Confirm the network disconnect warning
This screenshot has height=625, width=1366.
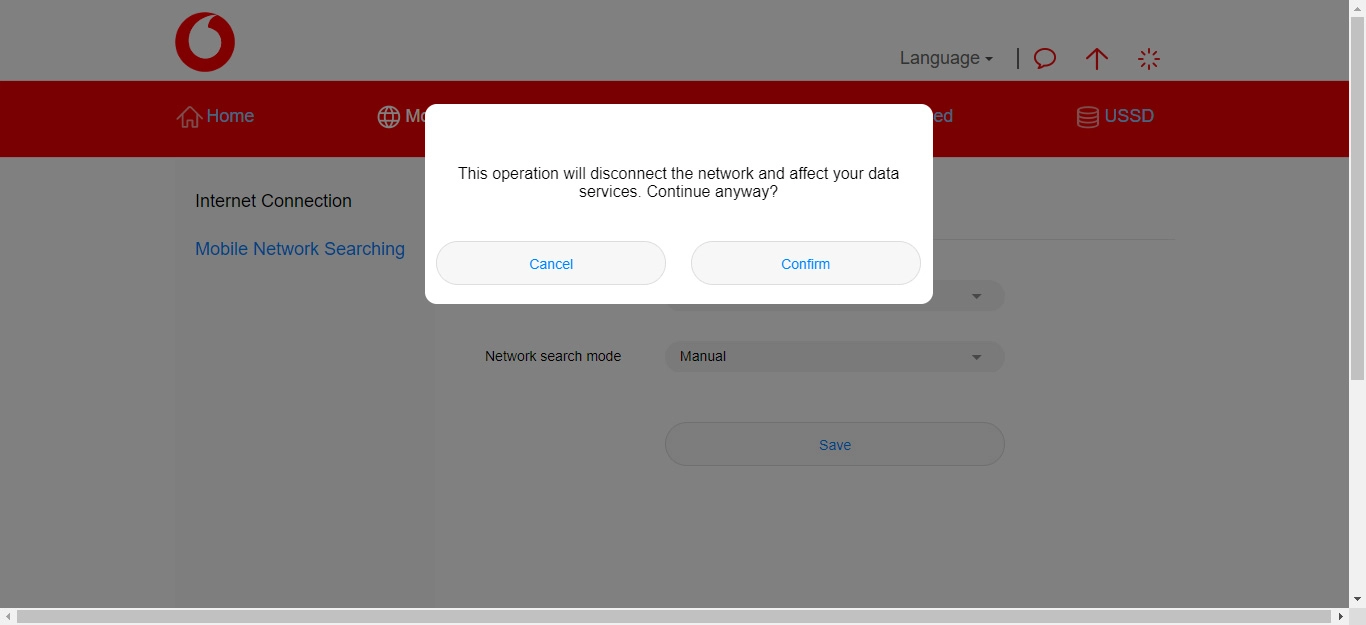point(805,263)
